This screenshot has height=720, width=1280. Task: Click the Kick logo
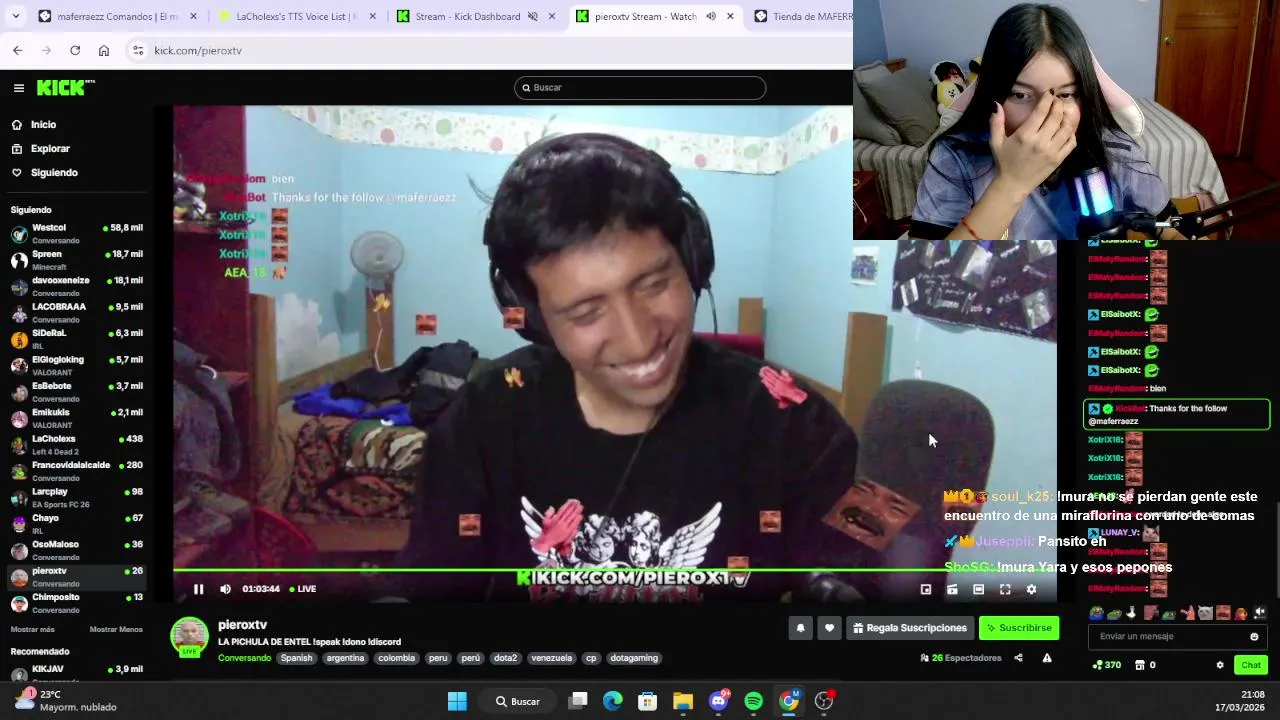pos(65,88)
